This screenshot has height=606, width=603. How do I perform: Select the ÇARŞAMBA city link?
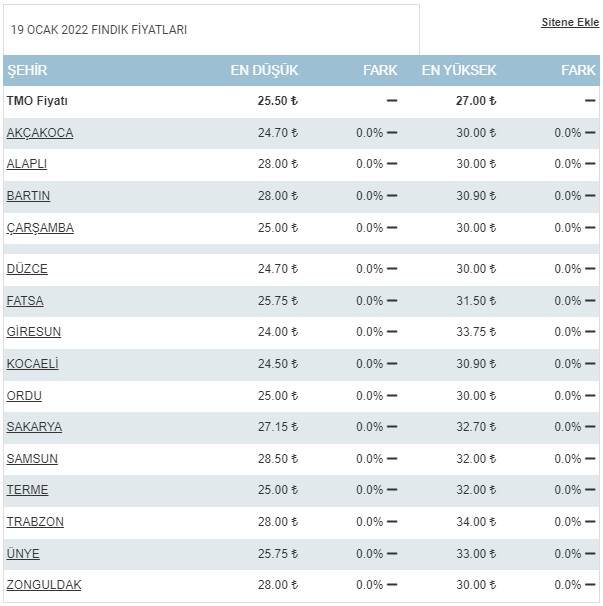40,228
